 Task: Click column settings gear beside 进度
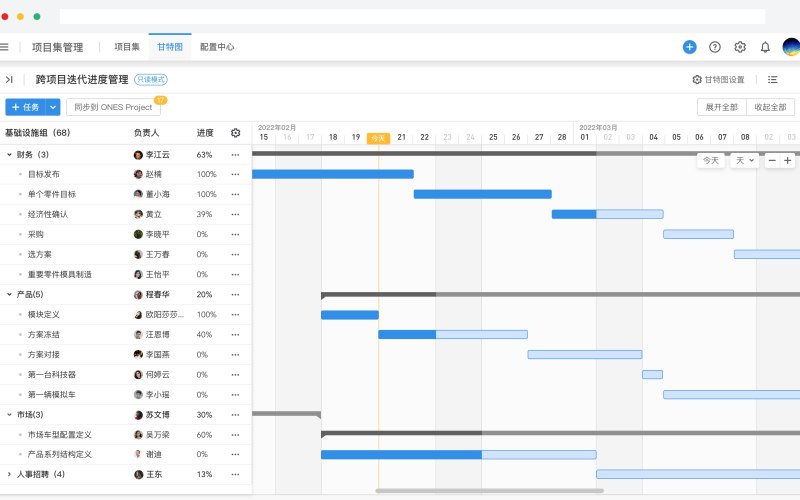click(x=235, y=133)
